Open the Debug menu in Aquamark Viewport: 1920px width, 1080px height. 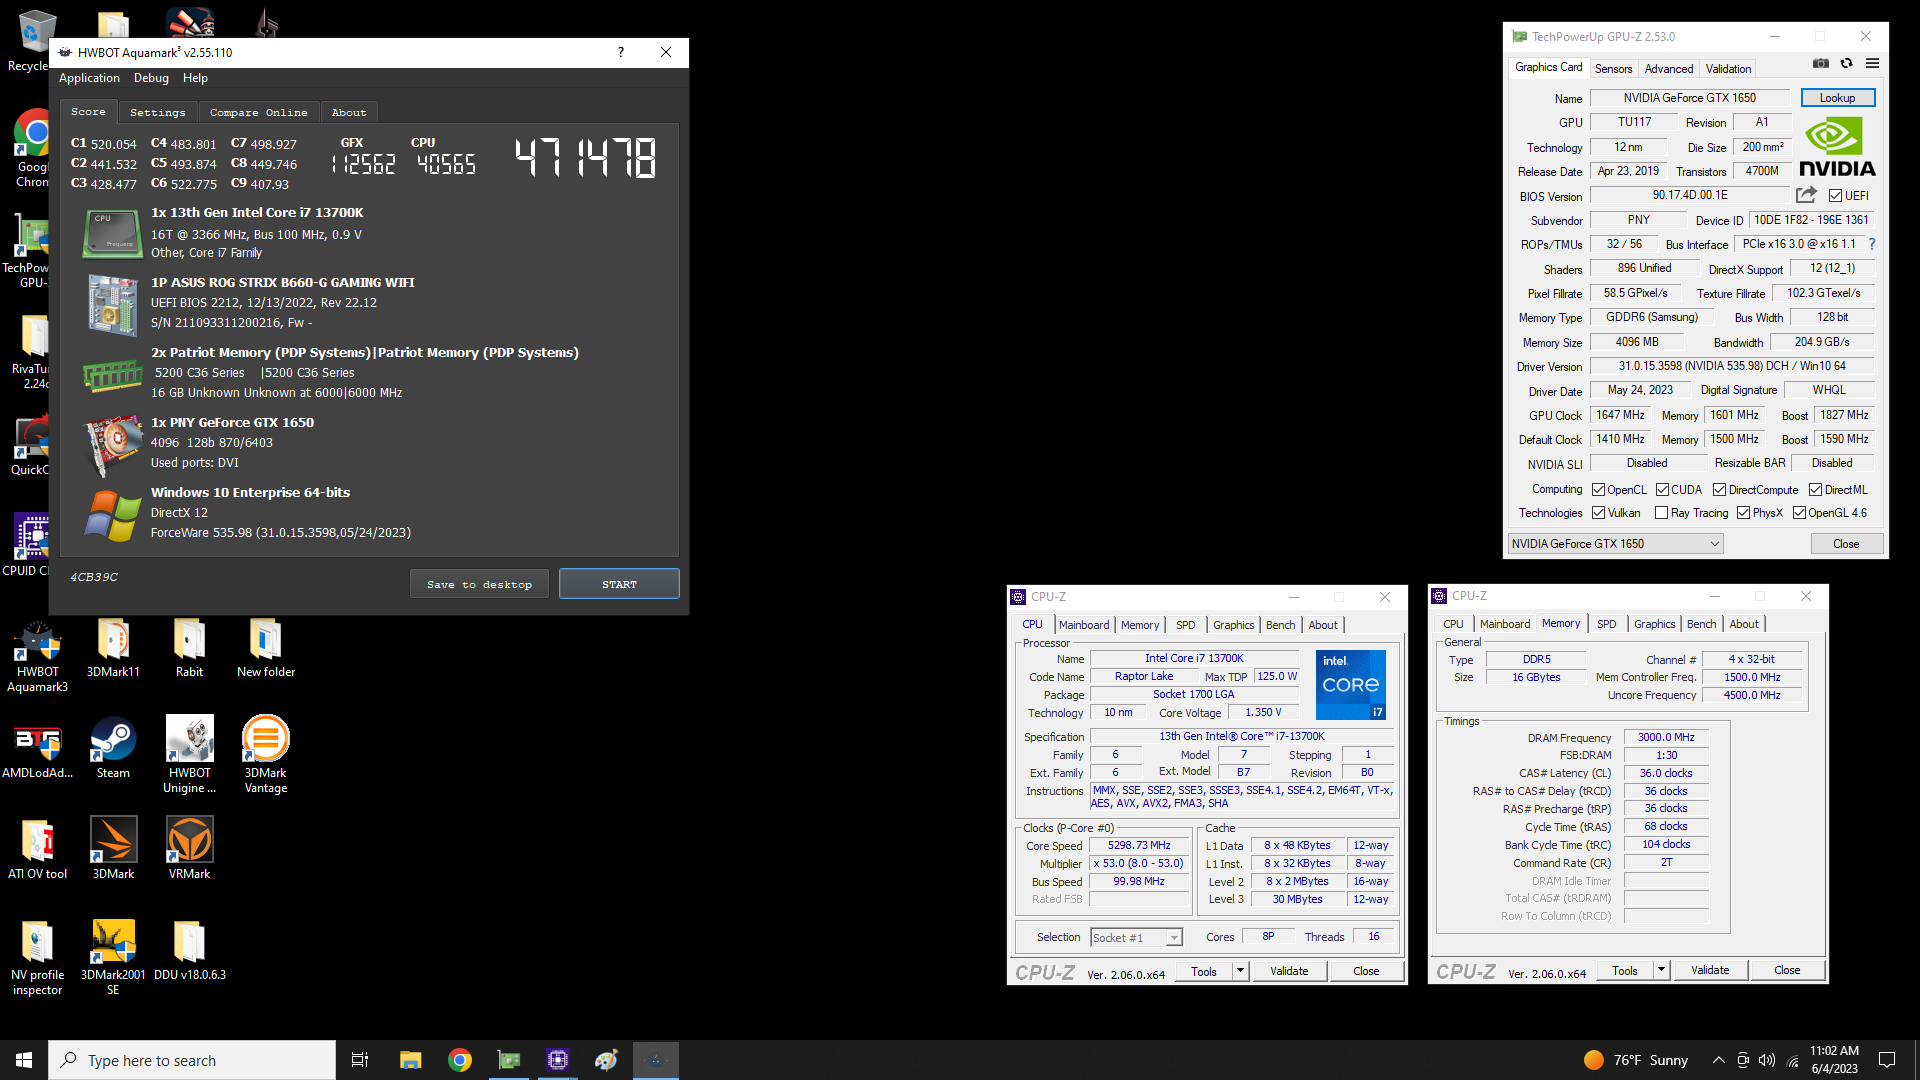(x=151, y=78)
